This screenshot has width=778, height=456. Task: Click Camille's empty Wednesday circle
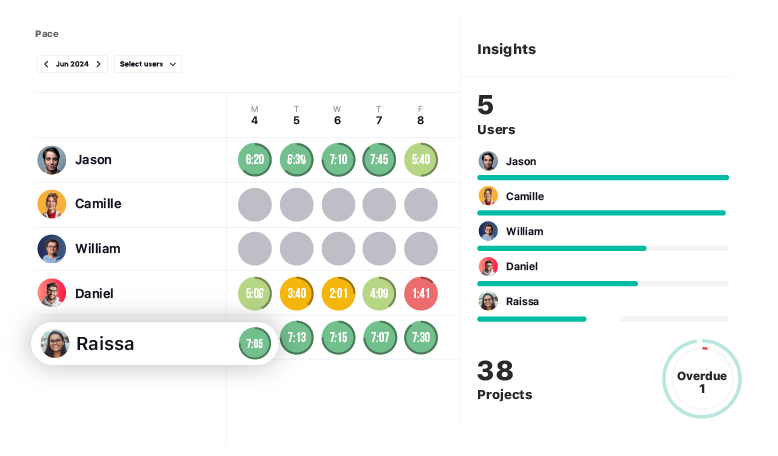[x=338, y=205]
